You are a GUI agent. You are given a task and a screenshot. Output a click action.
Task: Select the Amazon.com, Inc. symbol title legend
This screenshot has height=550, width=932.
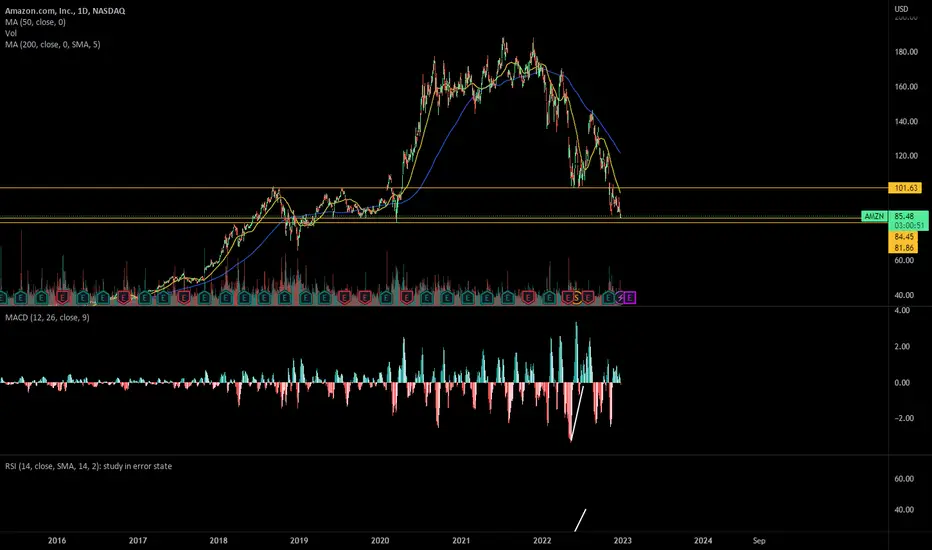[x=65, y=11]
